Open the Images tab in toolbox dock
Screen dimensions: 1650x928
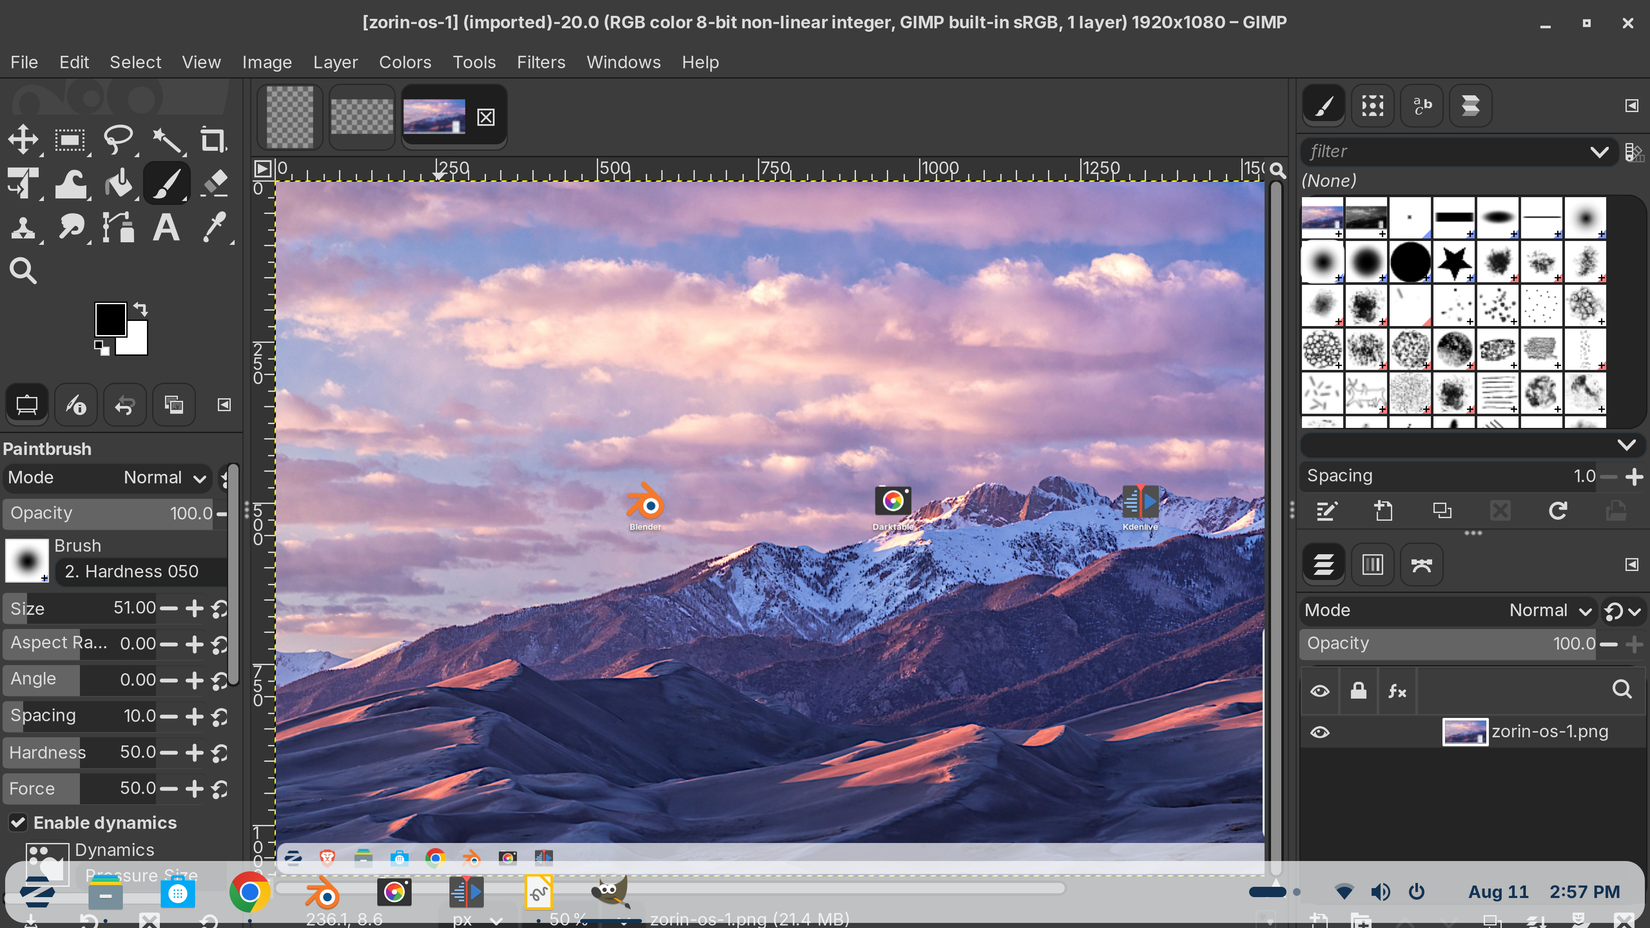point(174,405)
